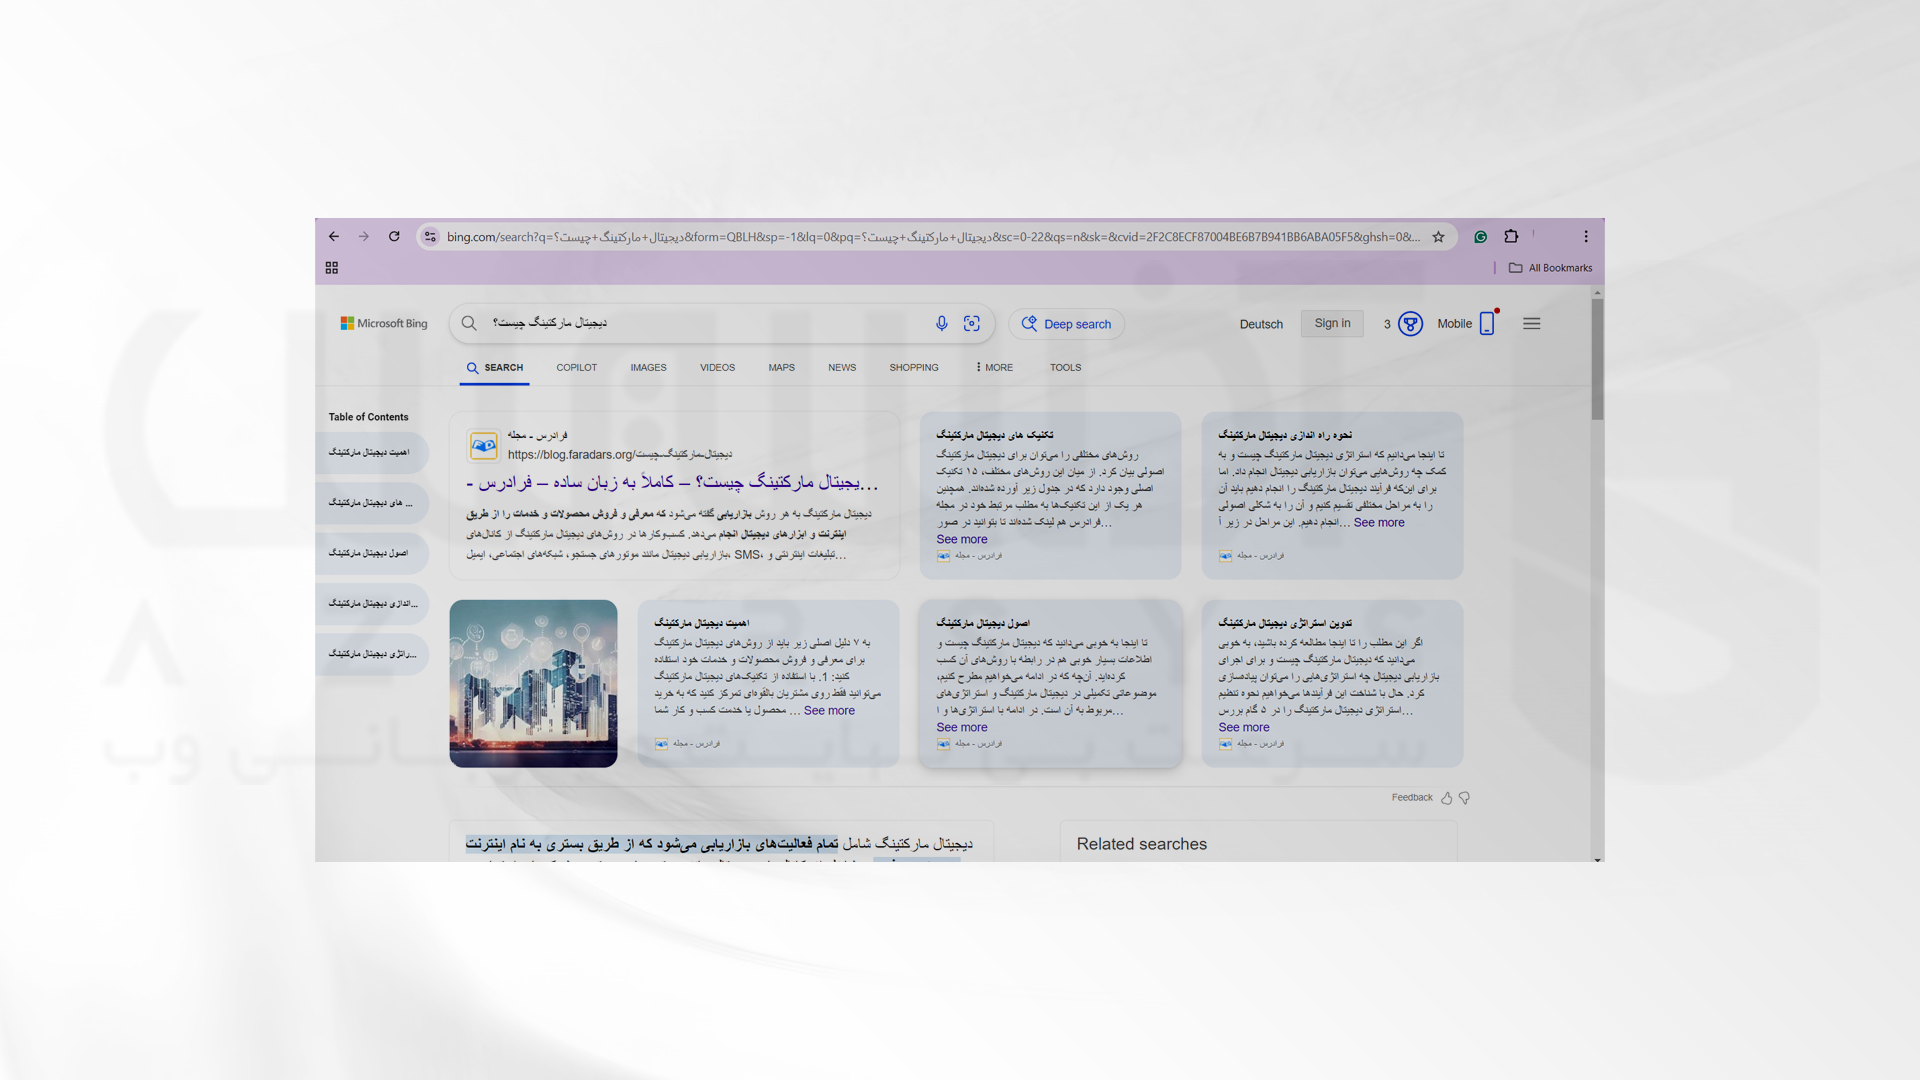1920x1080 pixels.
Task: Open the city skyline thumbnail image
Action: coord(533,684)
